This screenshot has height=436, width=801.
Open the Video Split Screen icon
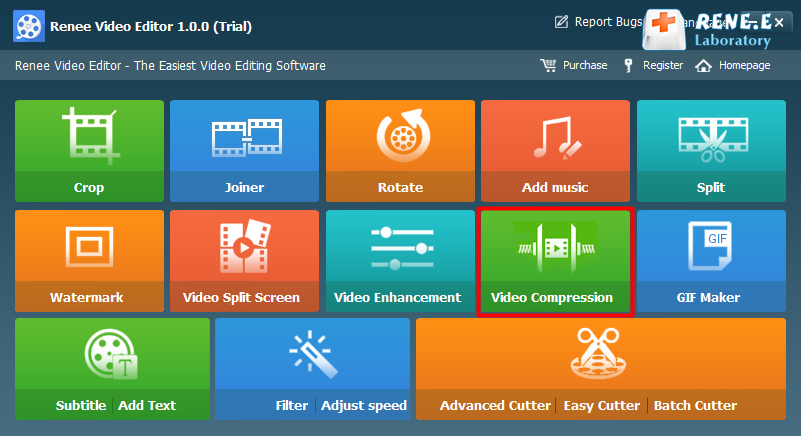[x=245, y=246]
